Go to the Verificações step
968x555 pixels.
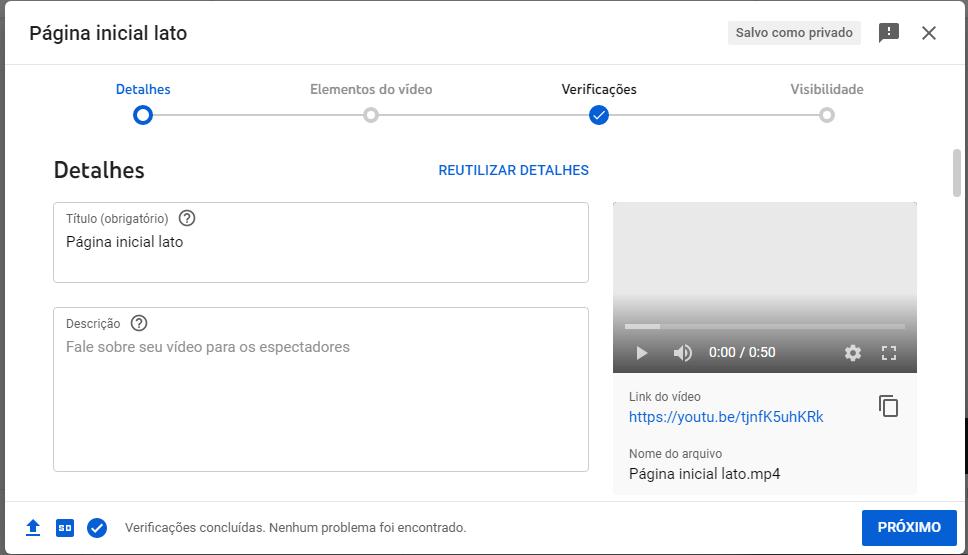pyautogui.click(x=599, y=90)
